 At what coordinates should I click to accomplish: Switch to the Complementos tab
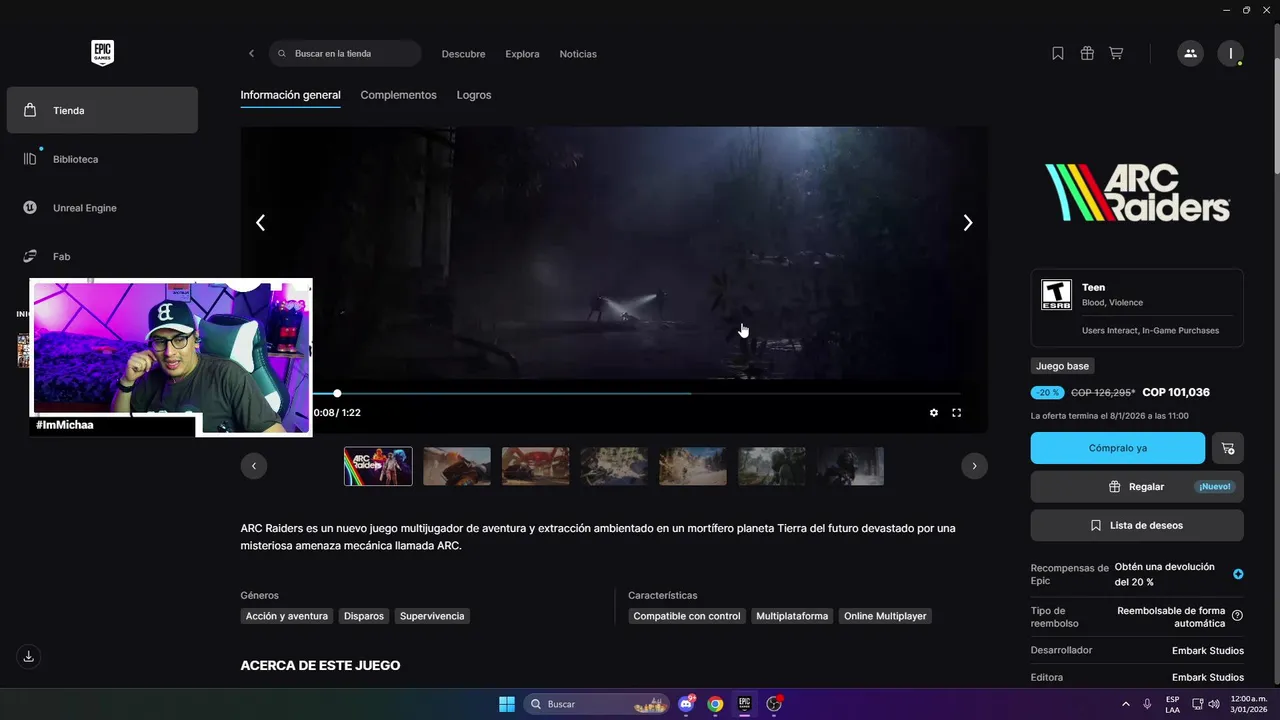pyautogui.click(x=398, y=95)
